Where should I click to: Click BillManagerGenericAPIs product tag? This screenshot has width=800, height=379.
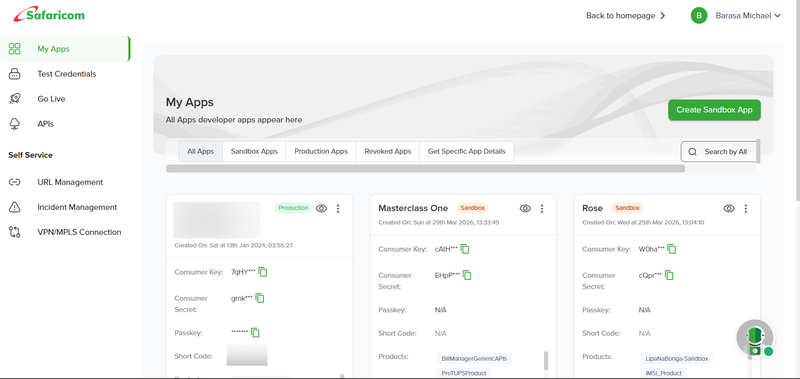click(x=474, y=359)
